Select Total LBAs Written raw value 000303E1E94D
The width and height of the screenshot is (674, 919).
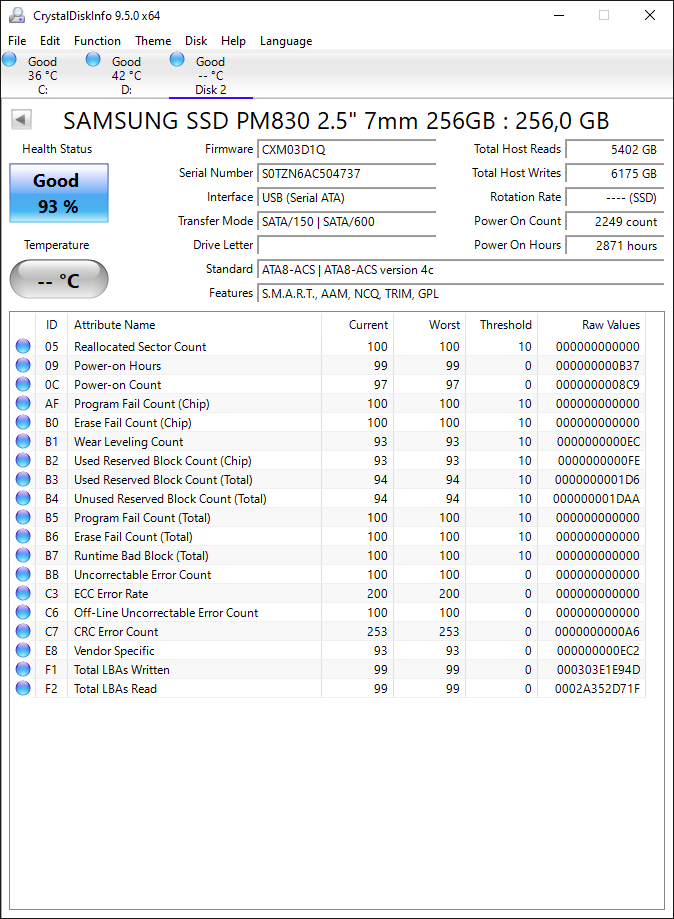598,670
